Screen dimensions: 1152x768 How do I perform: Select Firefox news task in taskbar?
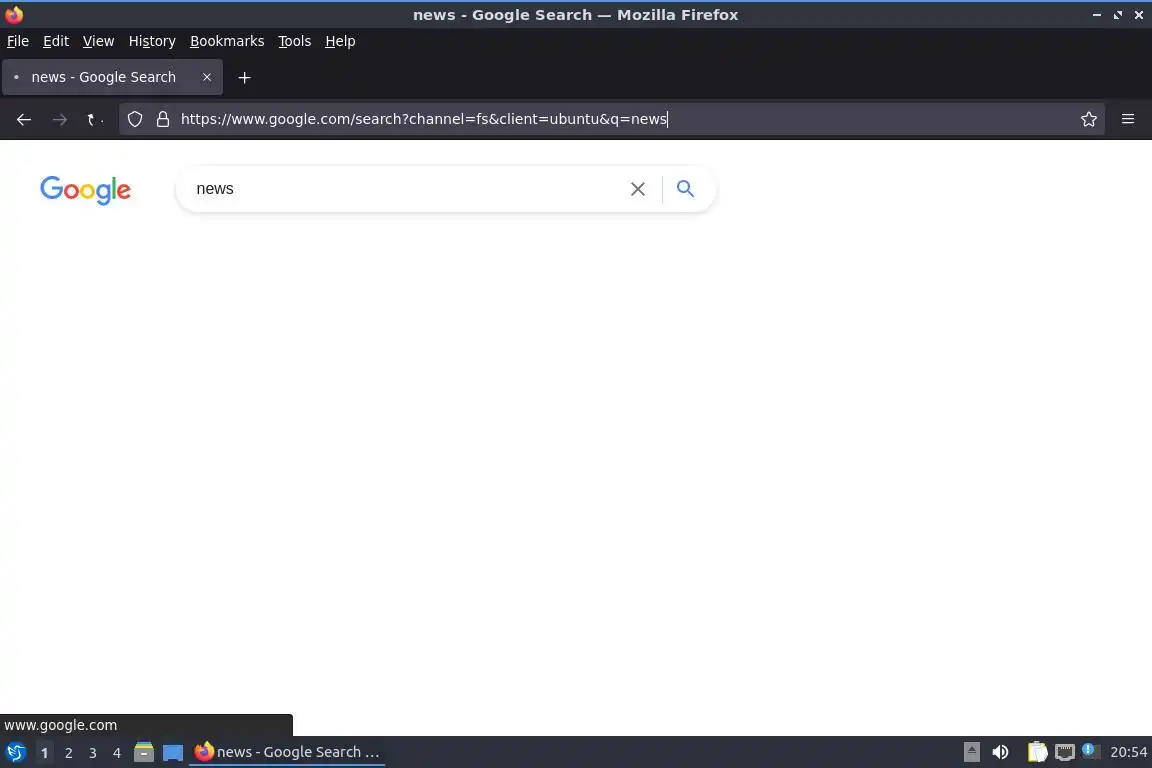(x=287, y=752)
